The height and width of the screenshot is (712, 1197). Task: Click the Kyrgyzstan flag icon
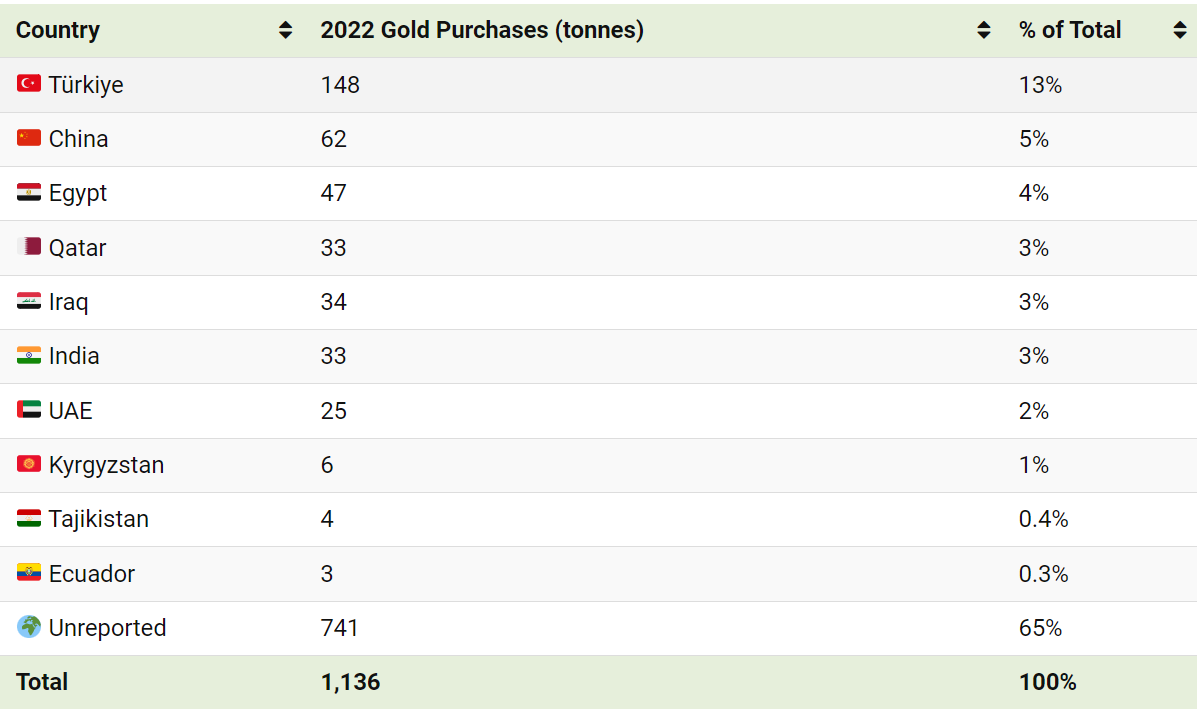[29, 464]
